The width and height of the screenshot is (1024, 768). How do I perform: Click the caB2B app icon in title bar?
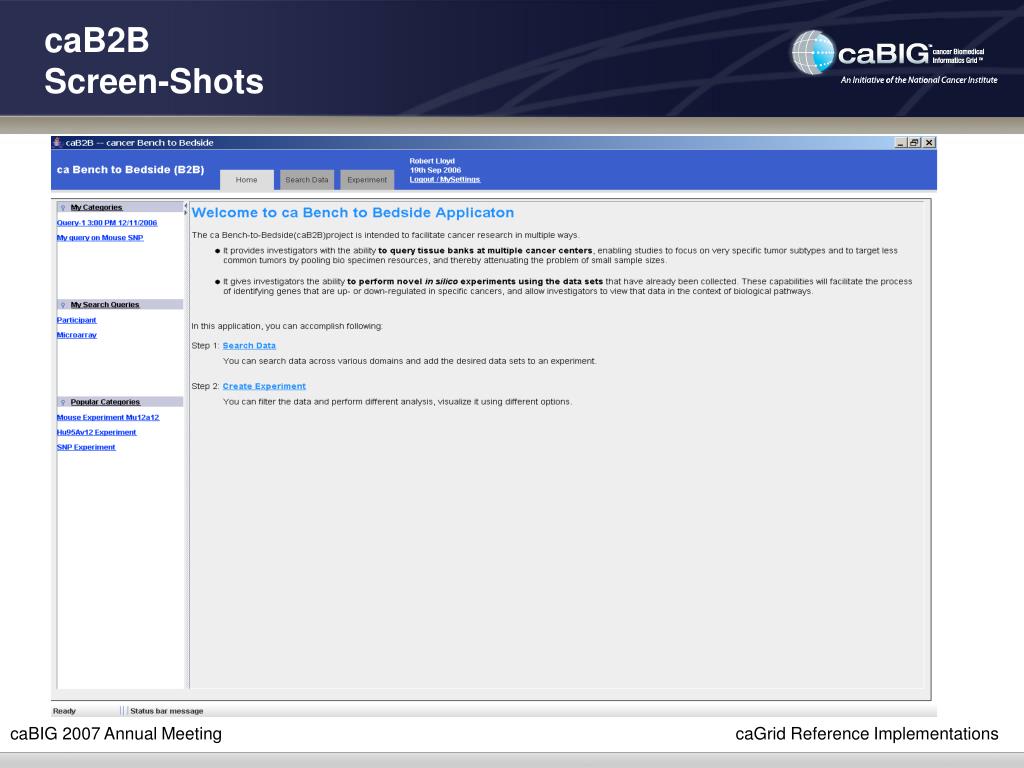pos(57,142)
